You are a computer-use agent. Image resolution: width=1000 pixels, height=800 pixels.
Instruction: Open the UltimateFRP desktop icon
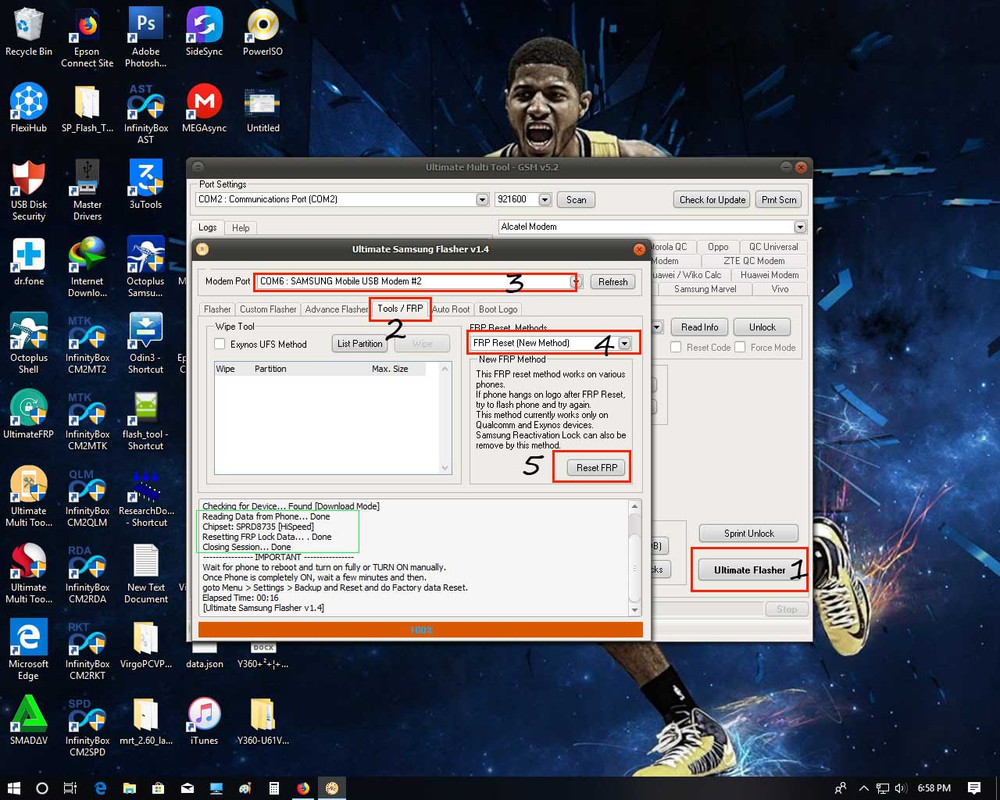point(29,413)
